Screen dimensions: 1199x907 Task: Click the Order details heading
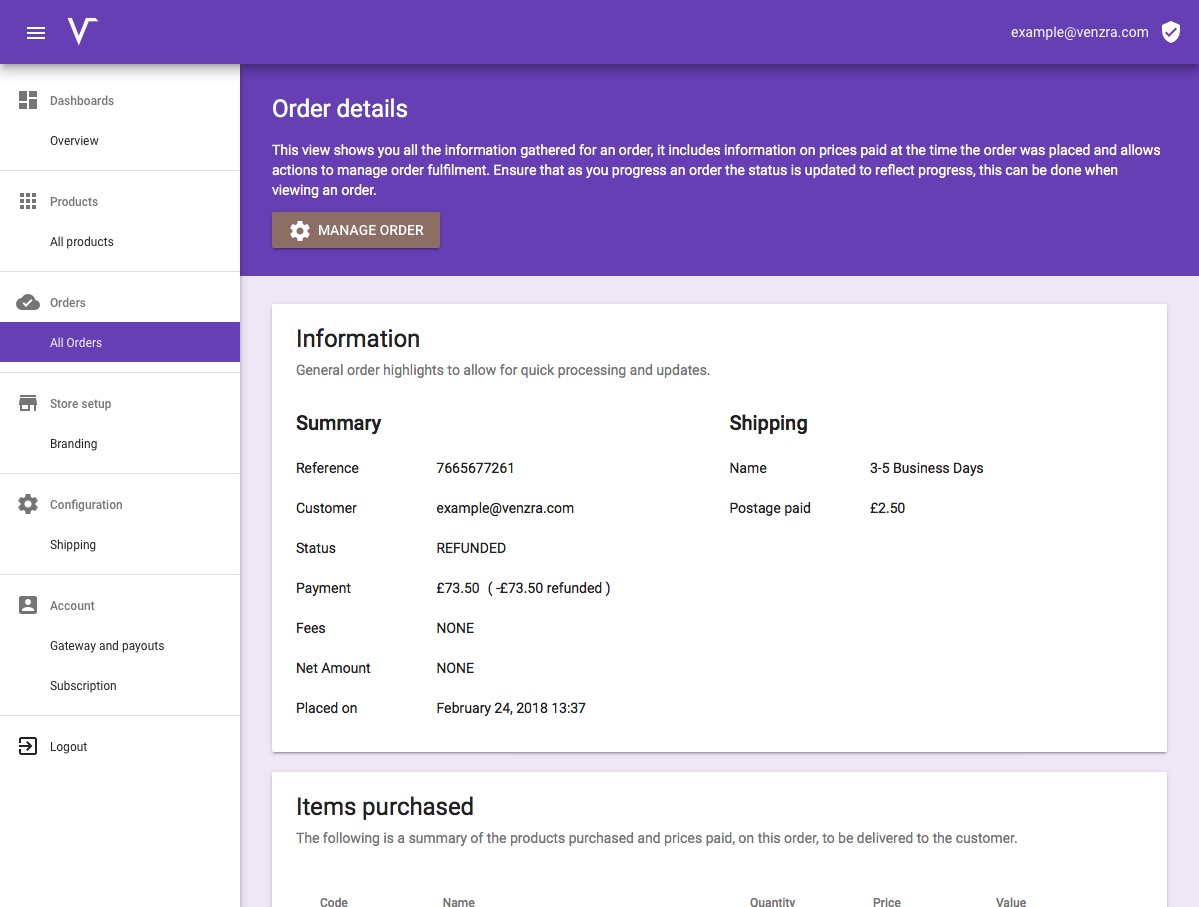pyautogui.click(x=340, y=109)
